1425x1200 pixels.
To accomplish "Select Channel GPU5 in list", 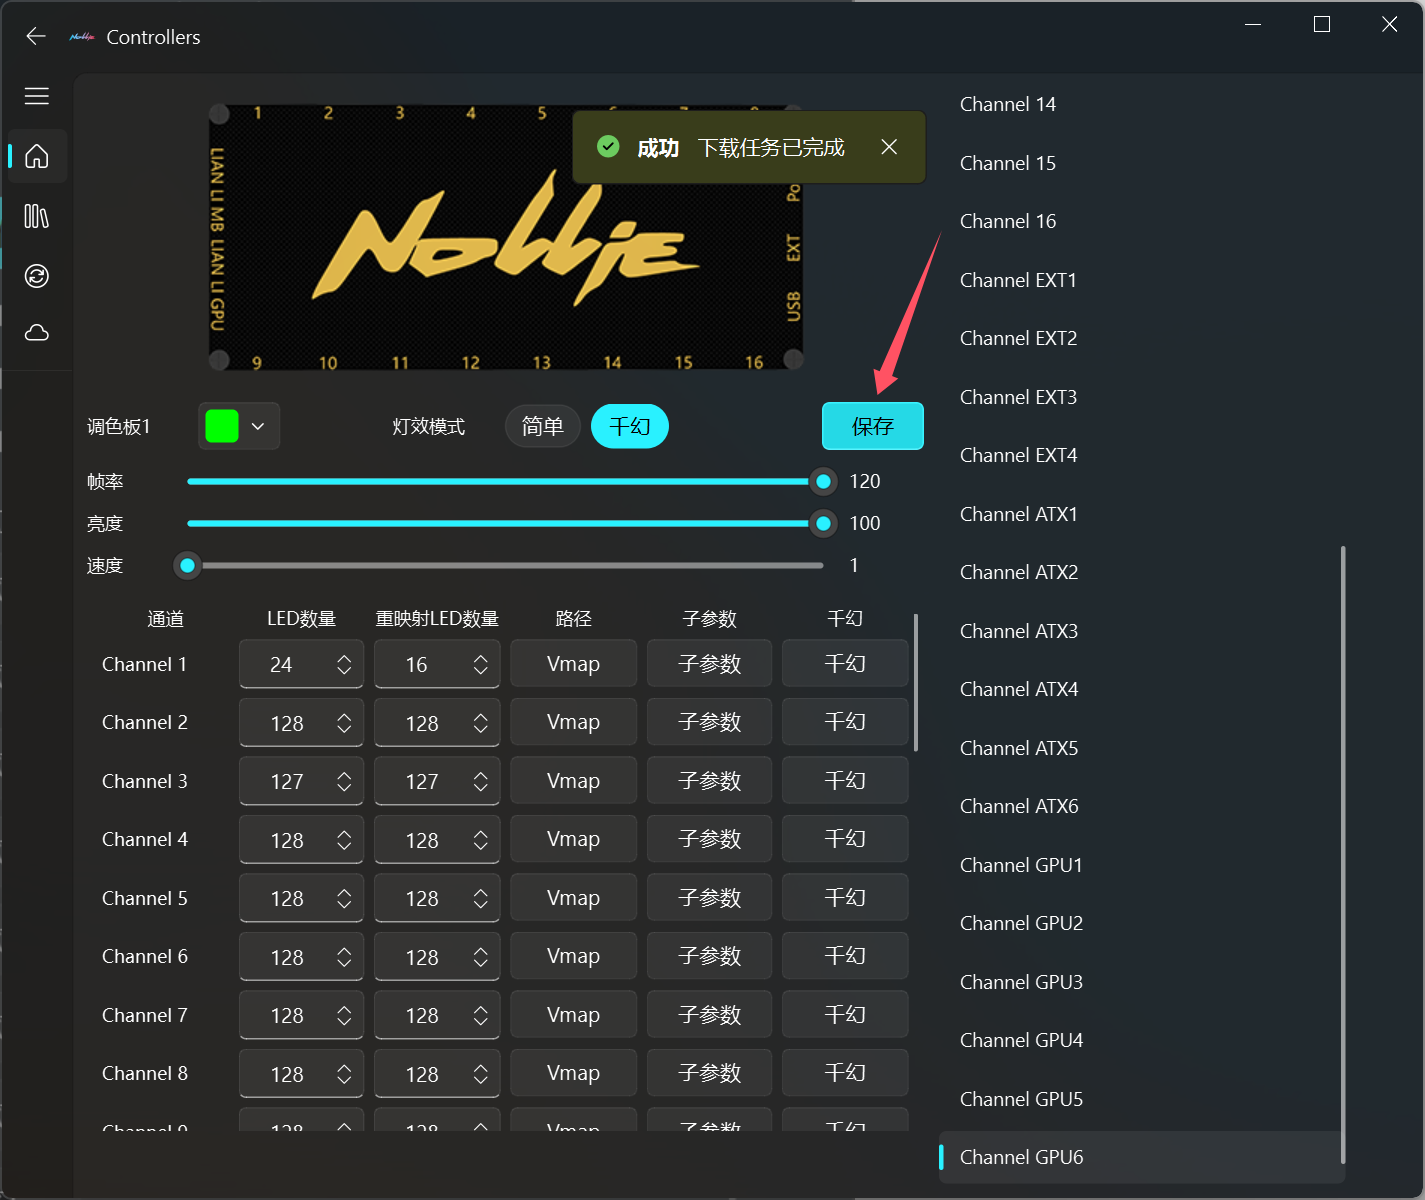I will [x=1140, y=1099].
